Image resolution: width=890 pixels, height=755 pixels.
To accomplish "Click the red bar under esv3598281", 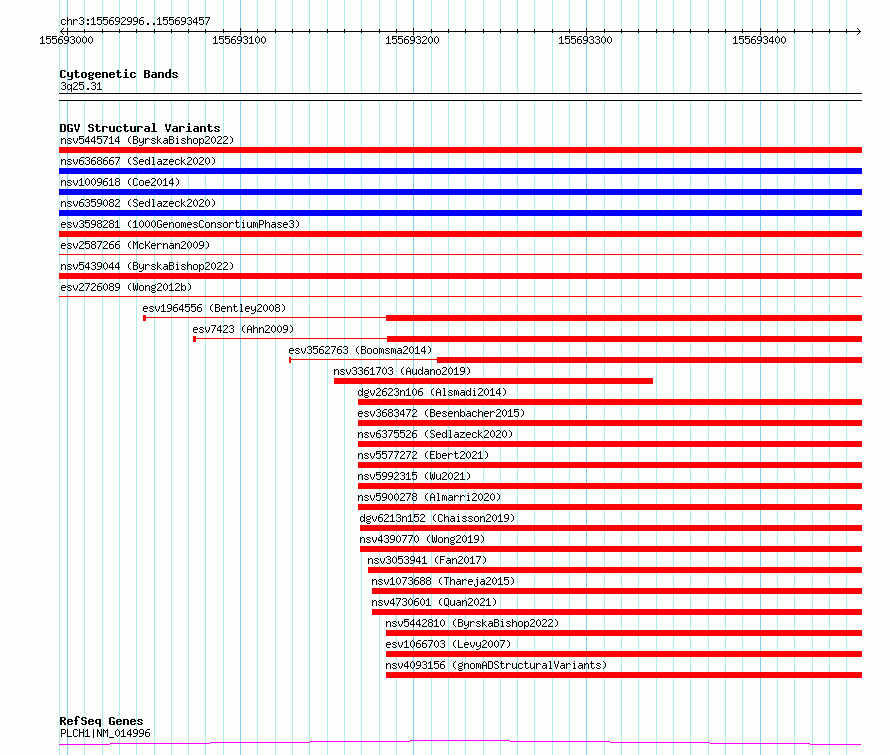I will click(460, 234).
